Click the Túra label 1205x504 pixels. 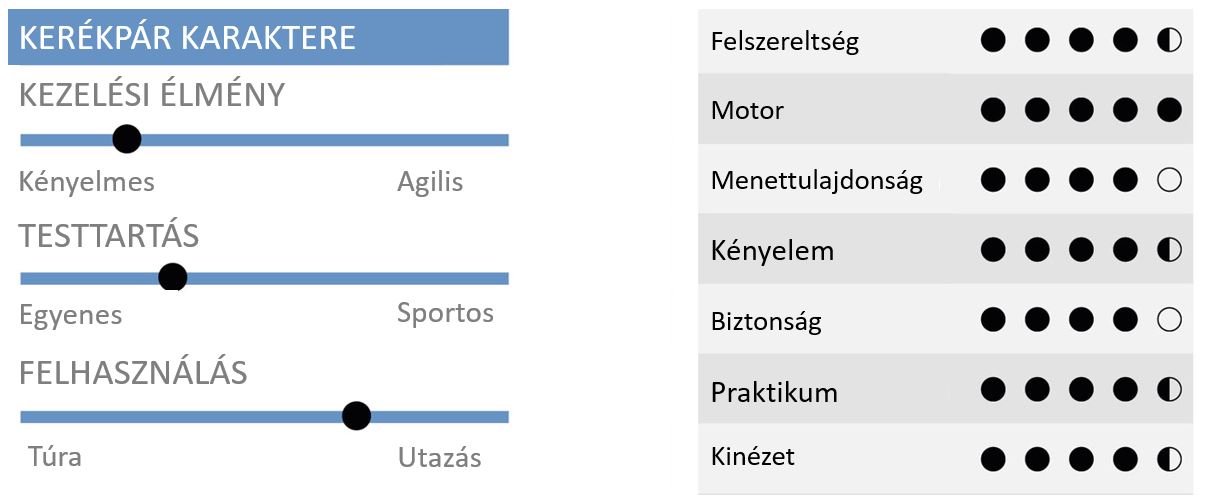[54, 457]
